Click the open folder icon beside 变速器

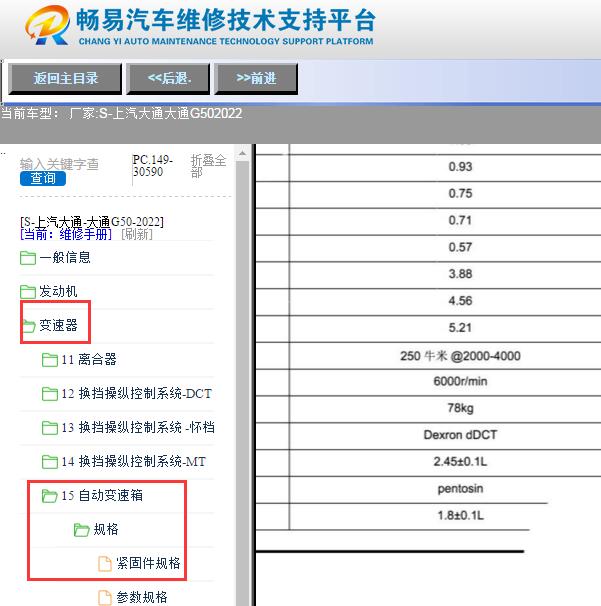(29, 326)
